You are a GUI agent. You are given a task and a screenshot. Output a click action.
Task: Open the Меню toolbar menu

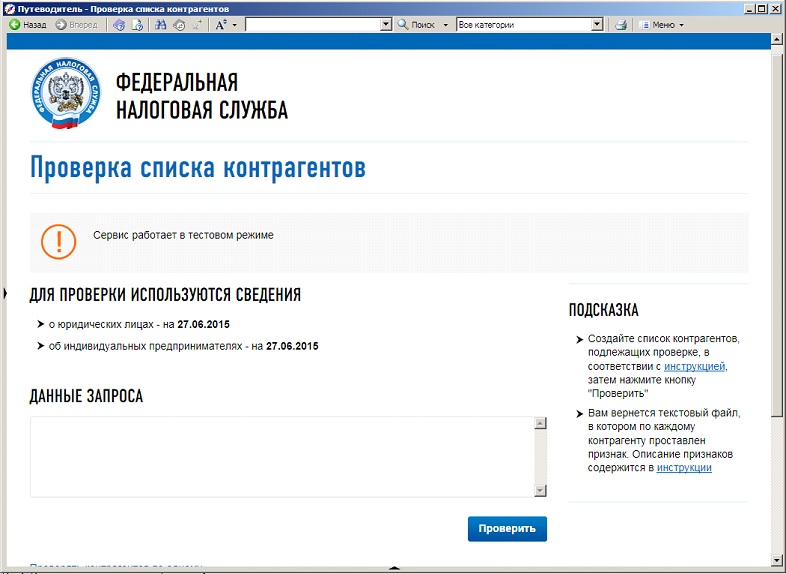coord(662,24)
